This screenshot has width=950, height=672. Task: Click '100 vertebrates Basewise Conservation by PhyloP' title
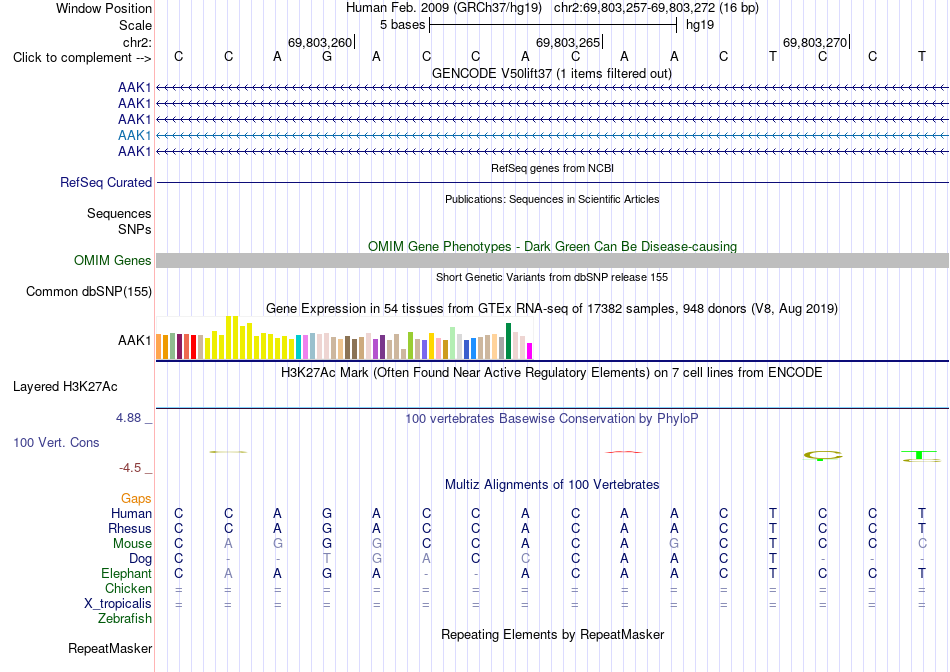pyautogui.click(x=552, y=419)
